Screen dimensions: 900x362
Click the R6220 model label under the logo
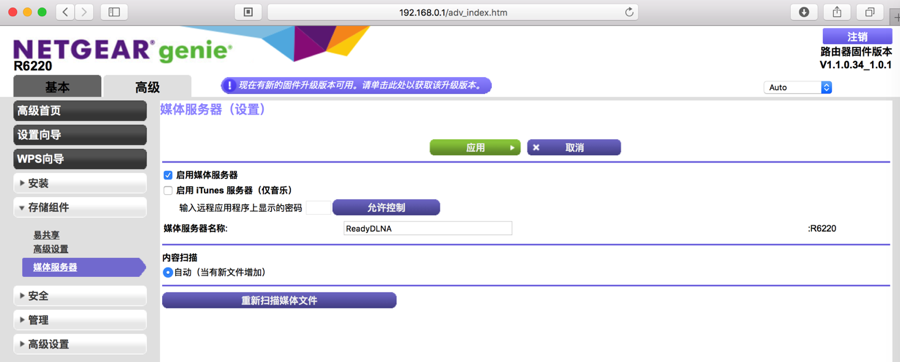click(32, 67)
